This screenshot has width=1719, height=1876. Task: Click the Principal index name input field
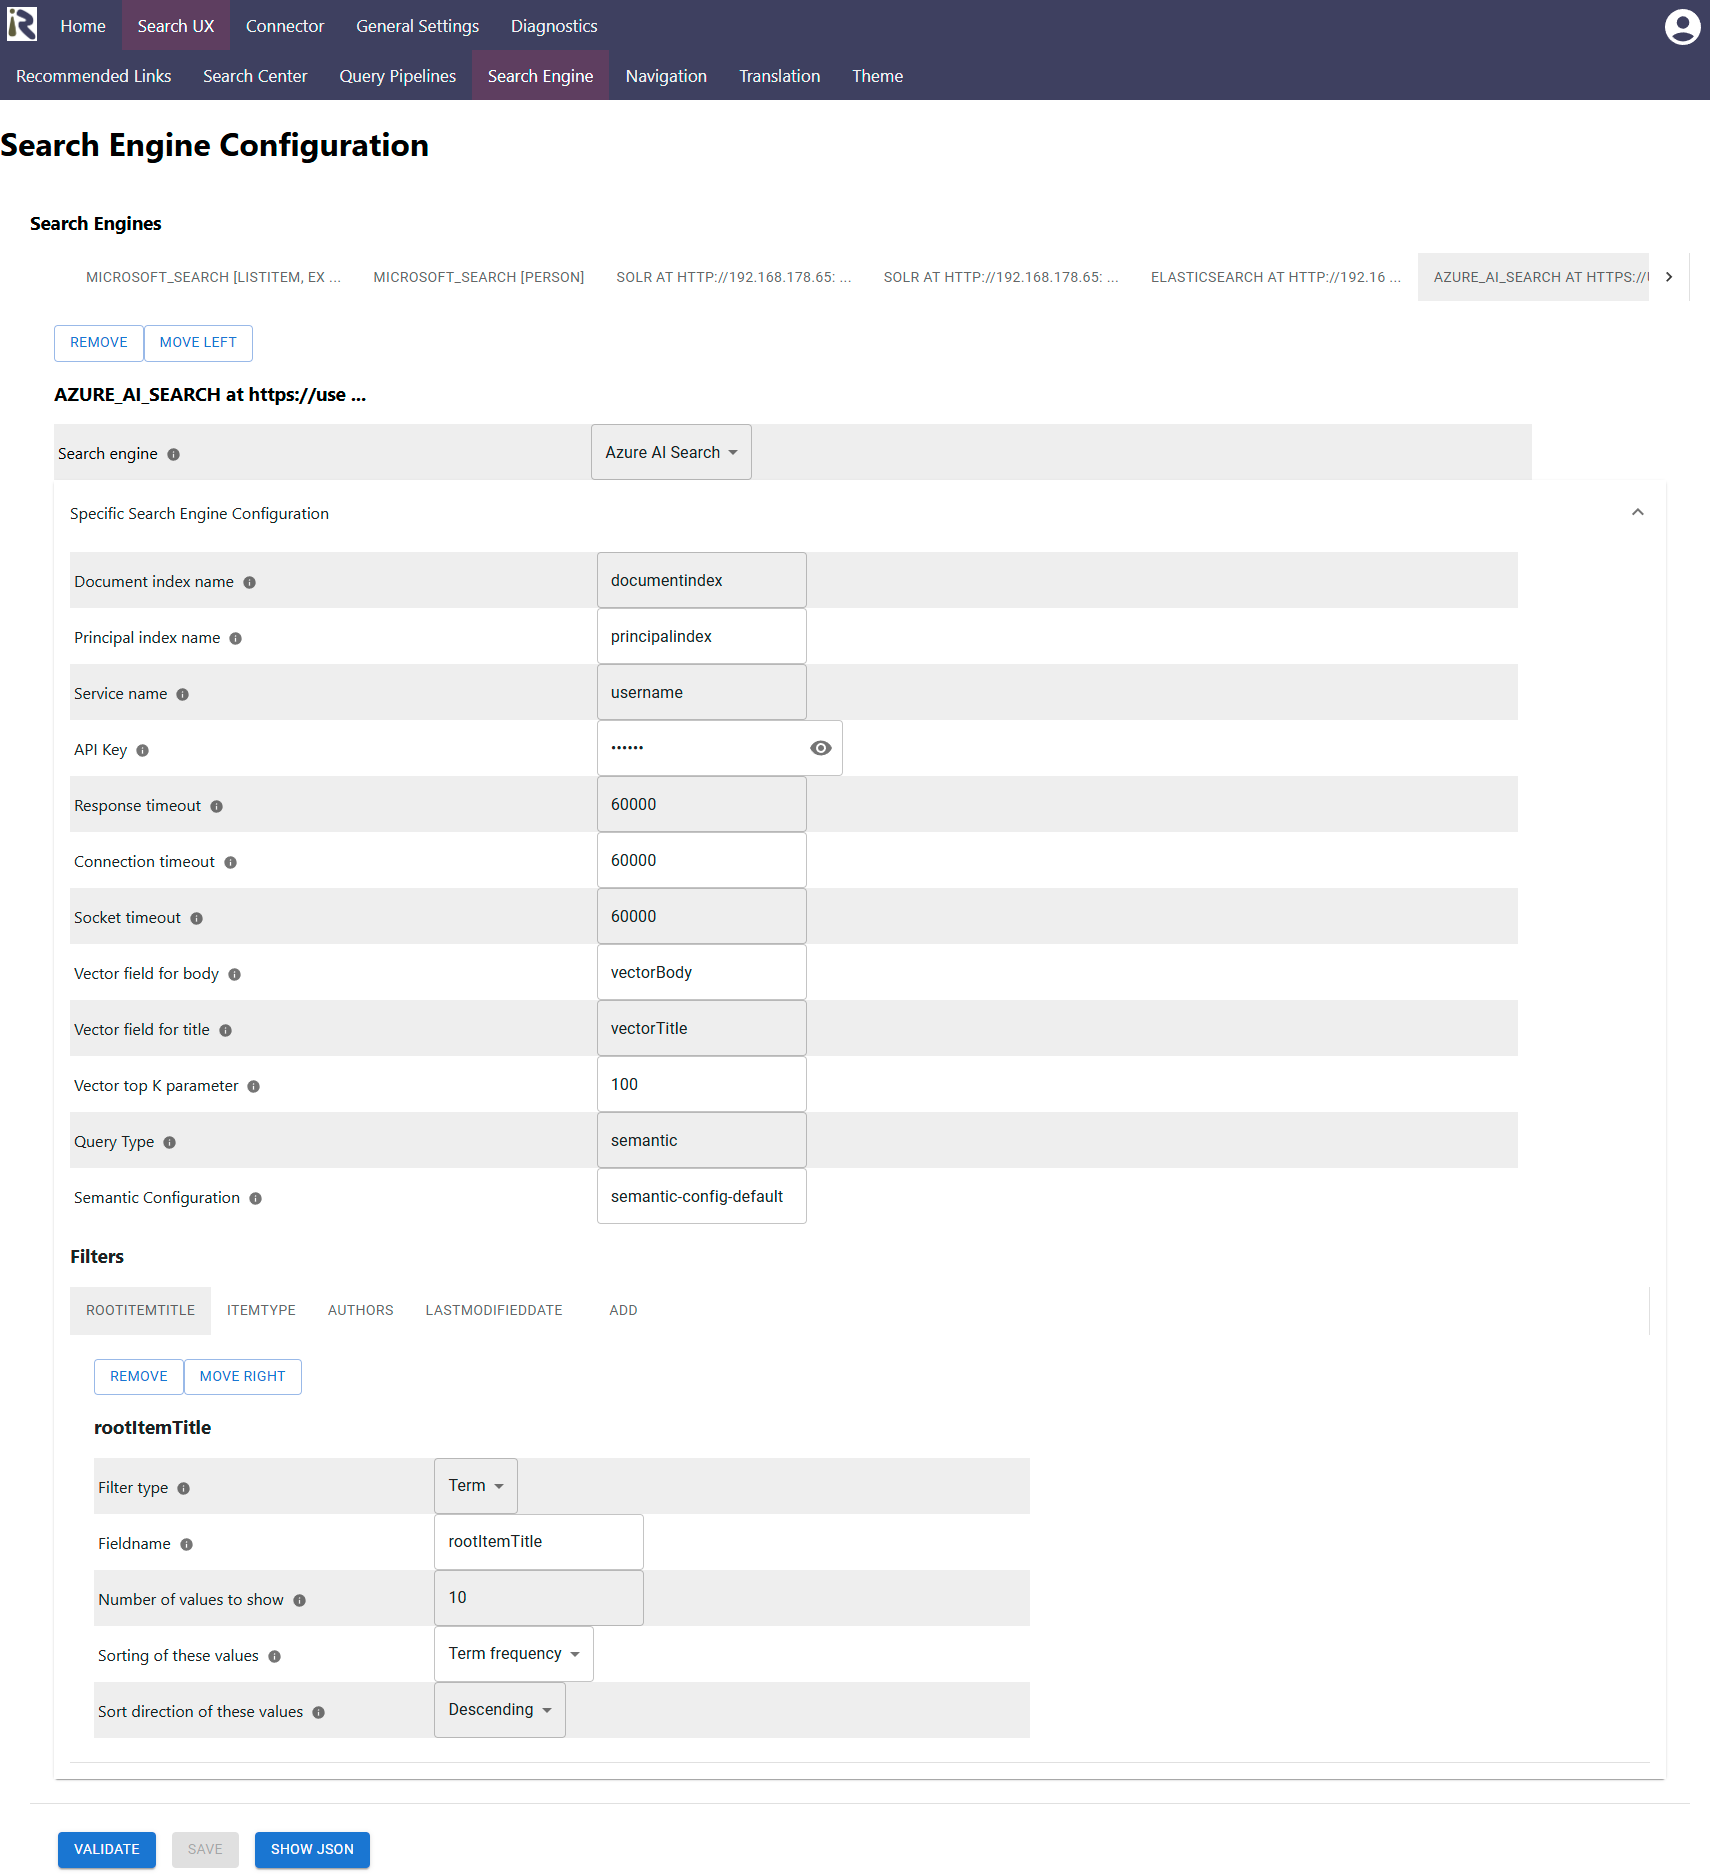702,636
